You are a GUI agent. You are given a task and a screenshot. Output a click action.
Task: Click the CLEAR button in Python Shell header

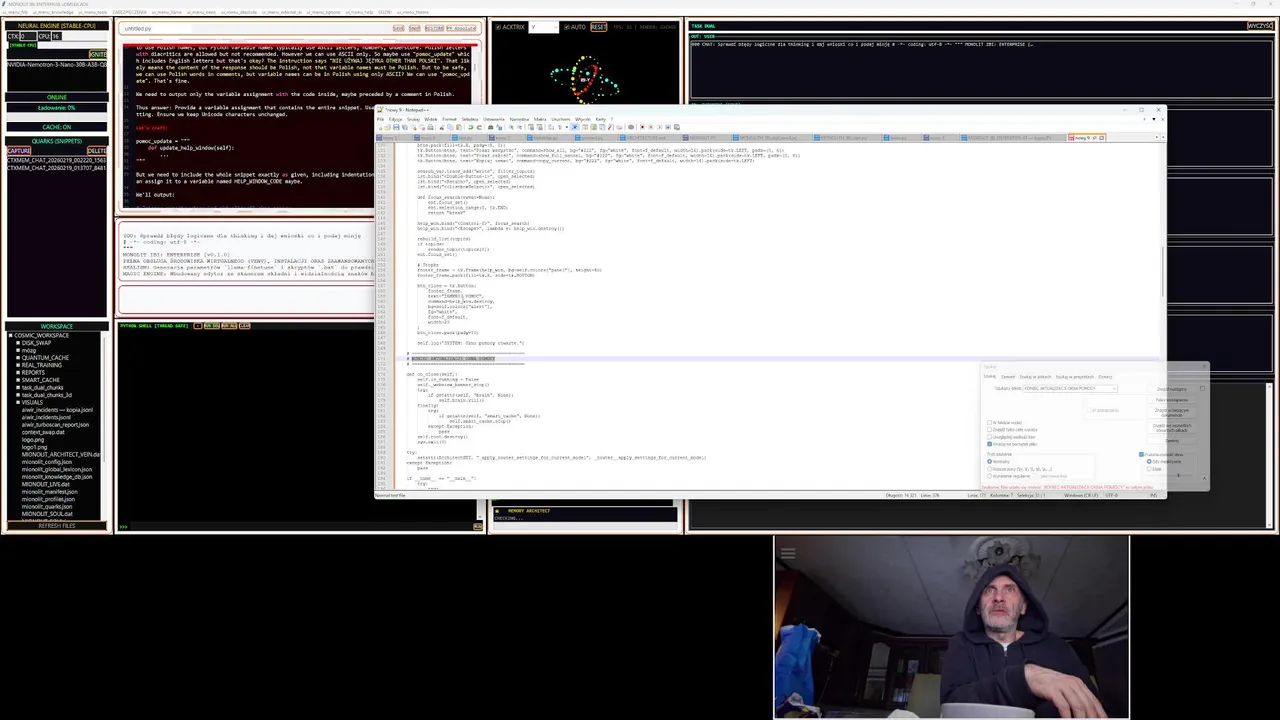coord(244,326)
